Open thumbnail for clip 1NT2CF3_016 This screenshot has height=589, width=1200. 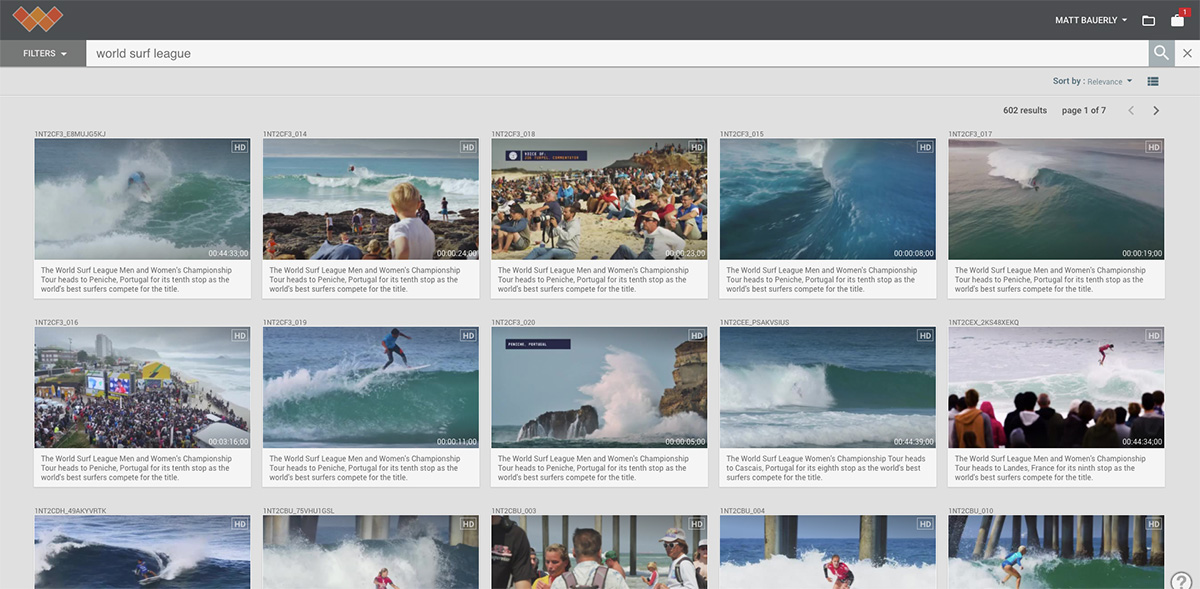tap(142, 387)
